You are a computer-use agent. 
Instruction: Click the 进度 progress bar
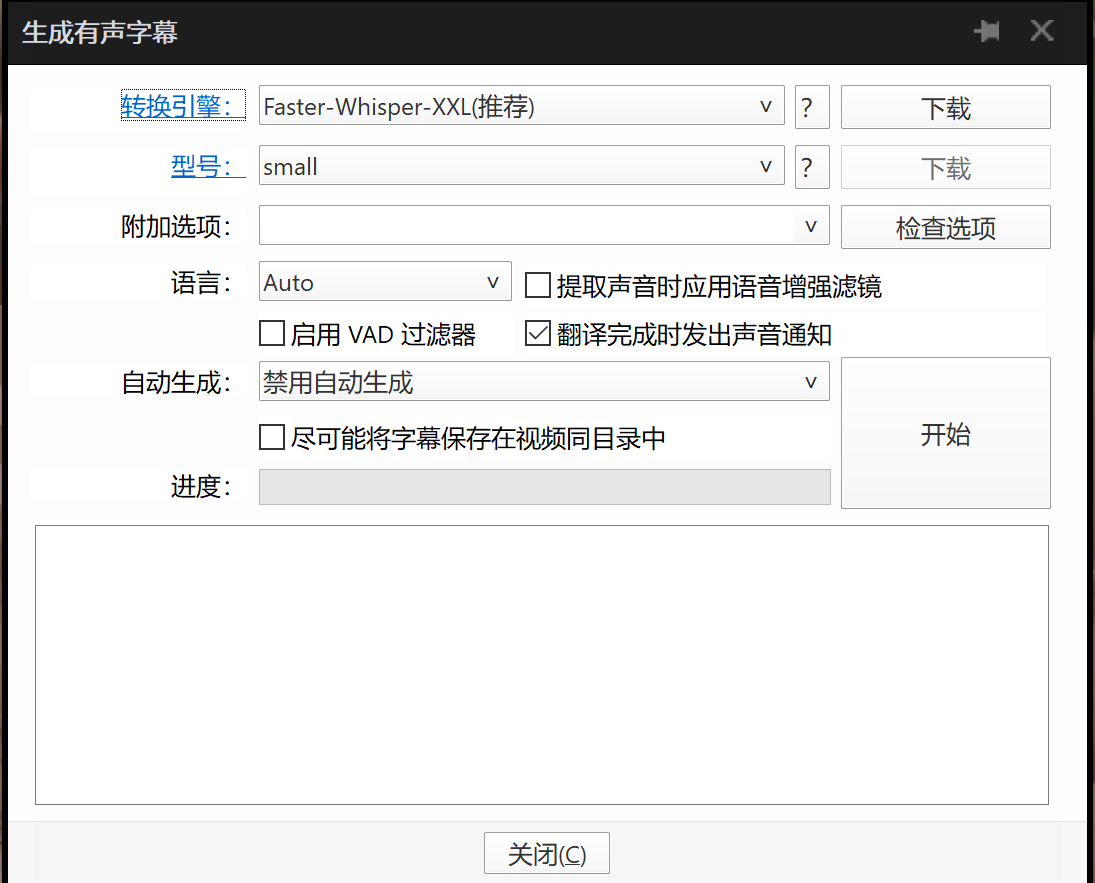click(545, 487)
